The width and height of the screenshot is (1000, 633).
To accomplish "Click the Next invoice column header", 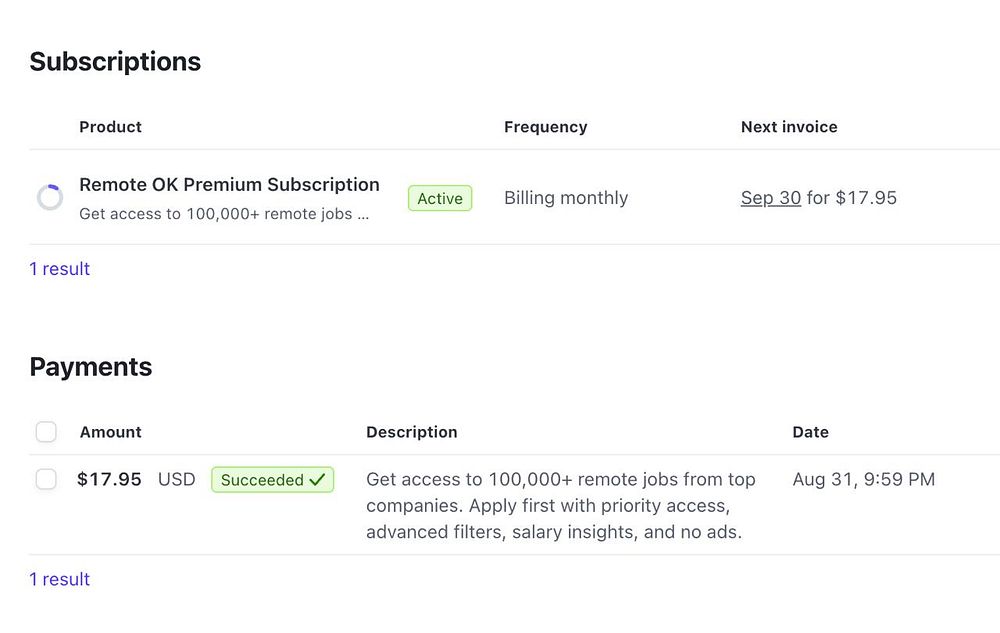I will 789,127.
